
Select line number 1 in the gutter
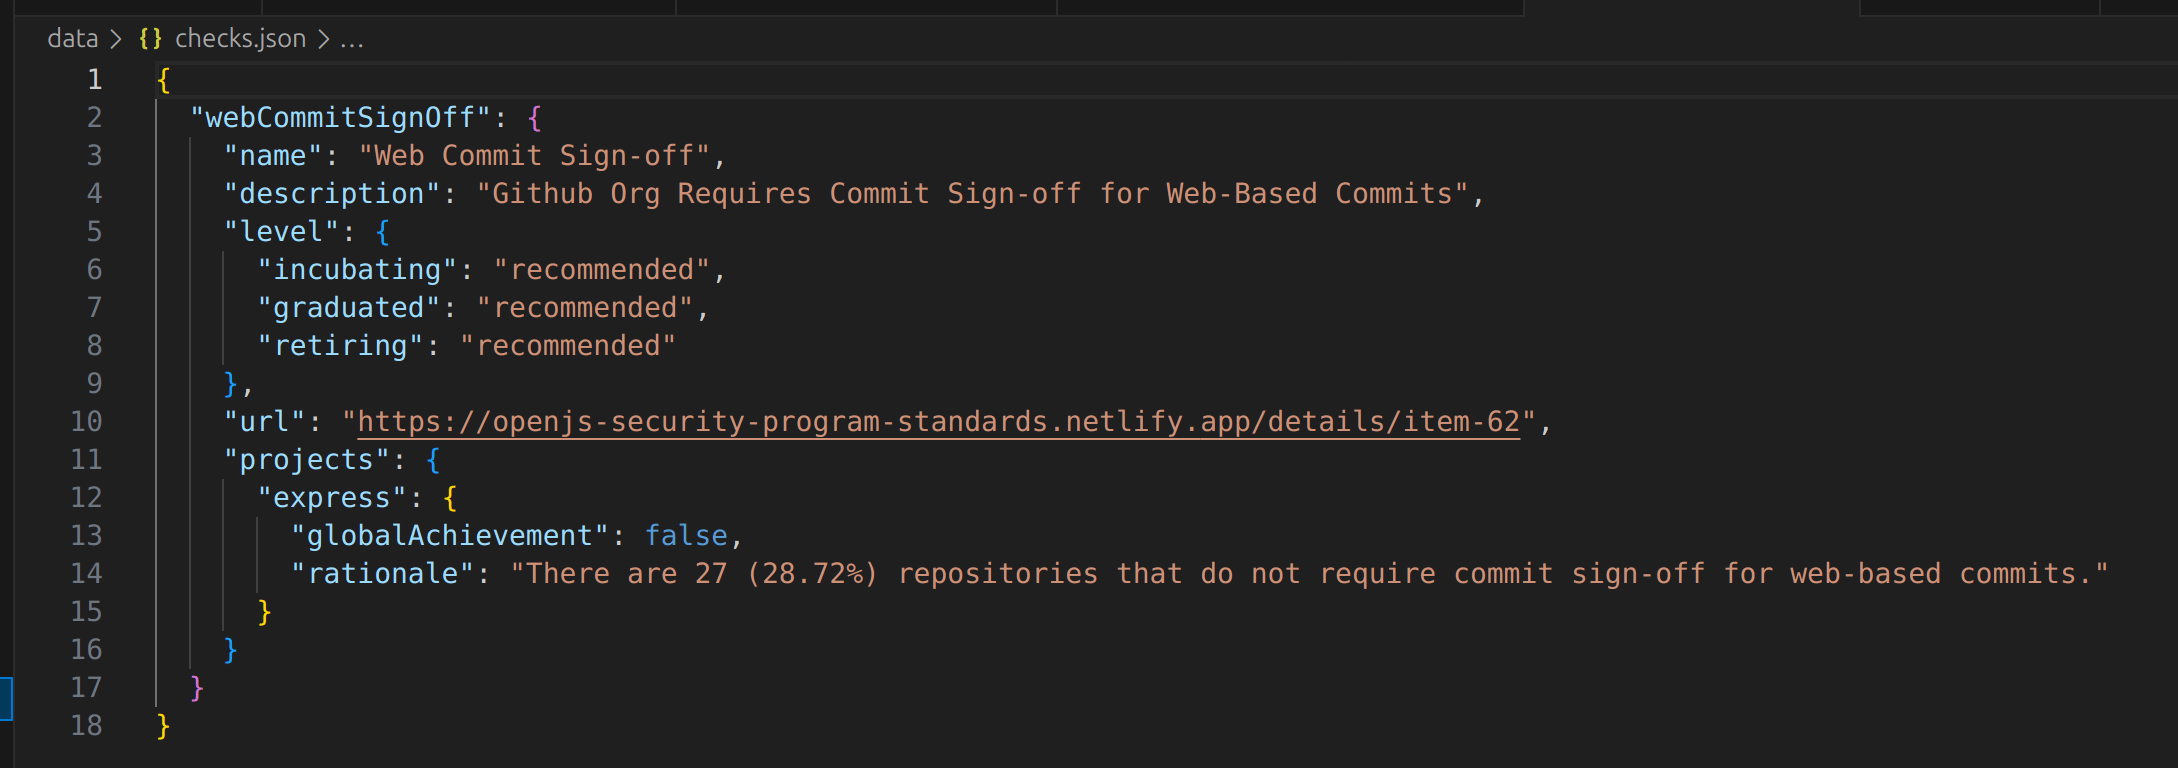[94, 79]
